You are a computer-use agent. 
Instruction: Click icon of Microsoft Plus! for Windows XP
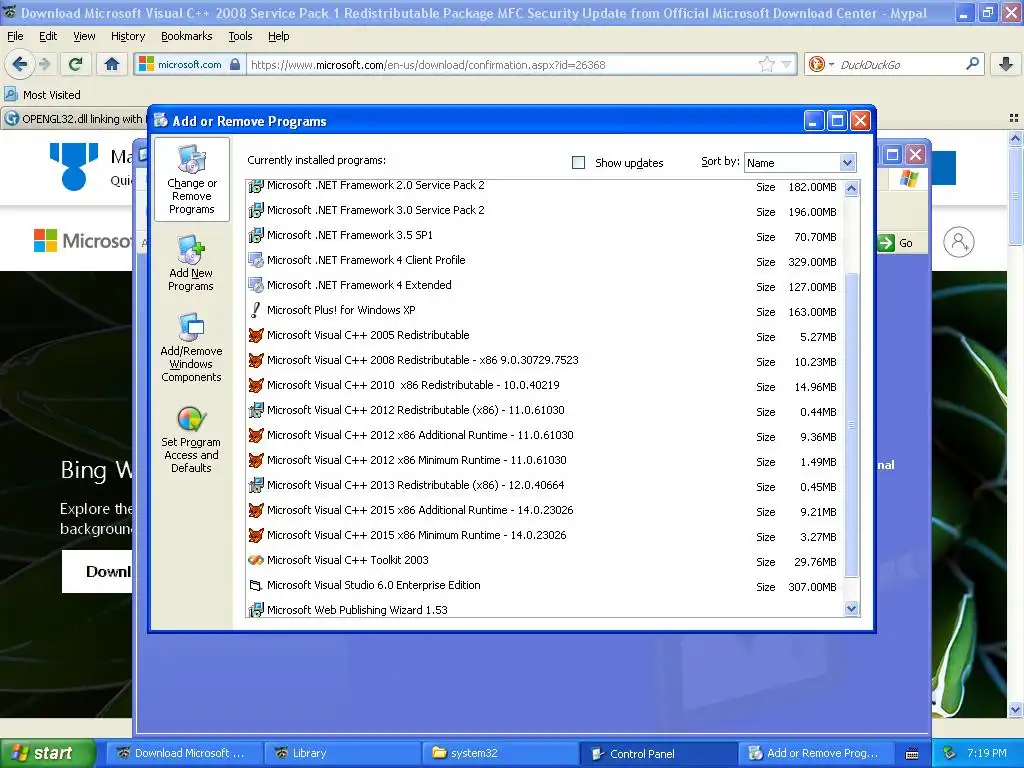pyautogui.click(x=255, y=310)
